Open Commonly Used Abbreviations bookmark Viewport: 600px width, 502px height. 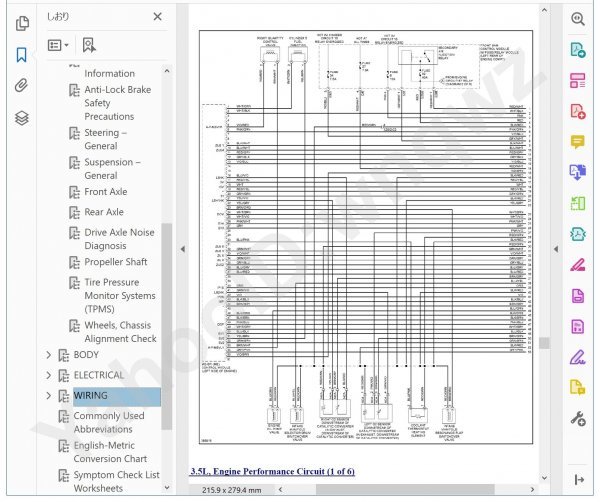(x=109, y=422)
